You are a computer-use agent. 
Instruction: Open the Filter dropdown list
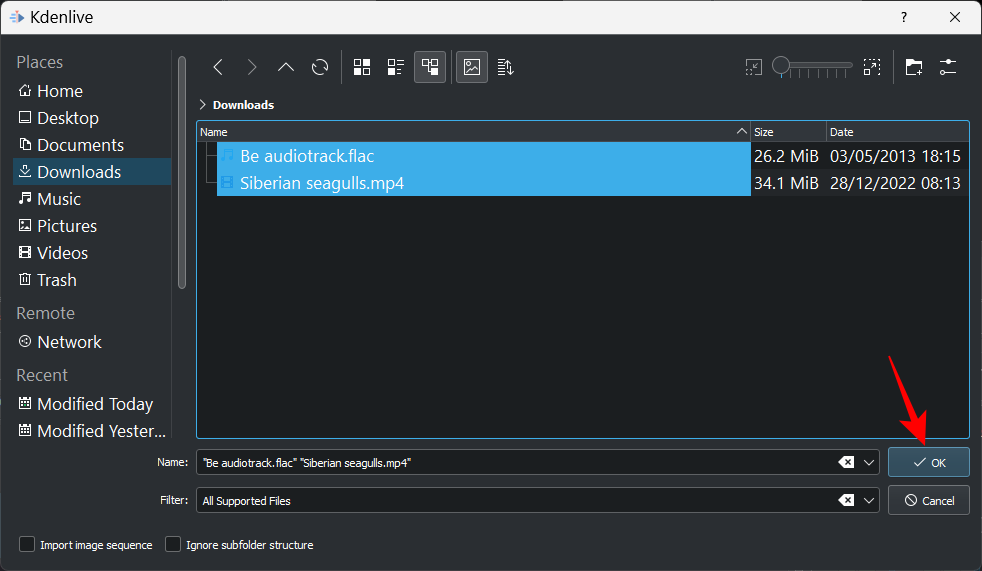tap(869, 500)
